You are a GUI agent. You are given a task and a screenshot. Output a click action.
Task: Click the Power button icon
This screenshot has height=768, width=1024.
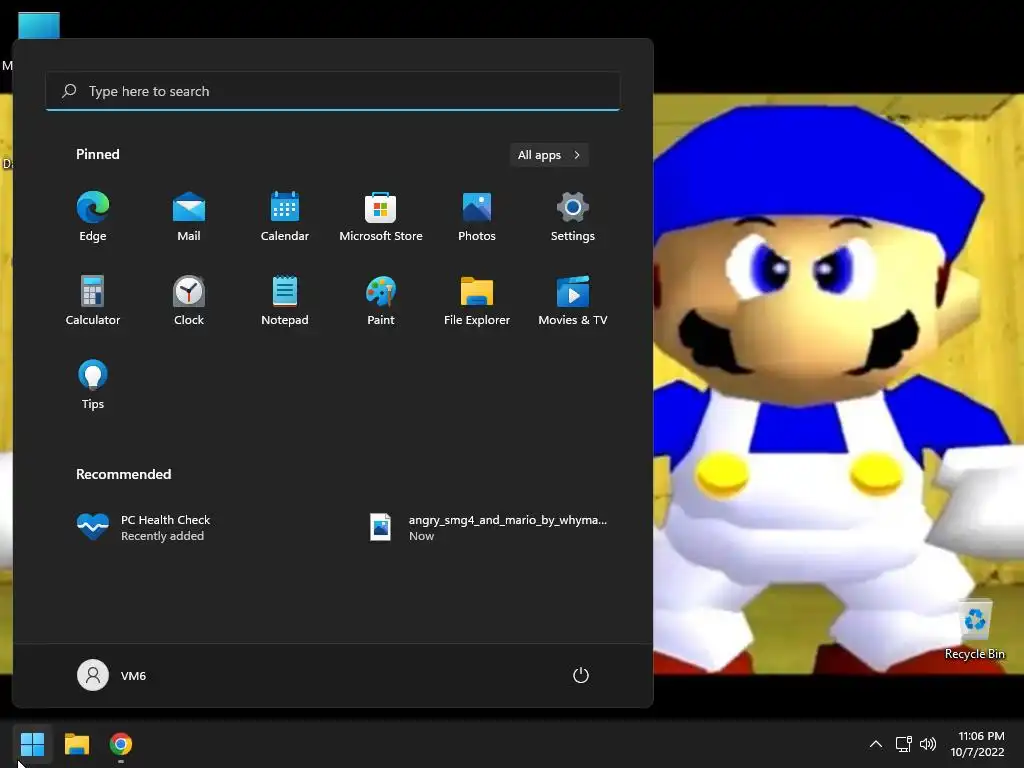[581, 675]
